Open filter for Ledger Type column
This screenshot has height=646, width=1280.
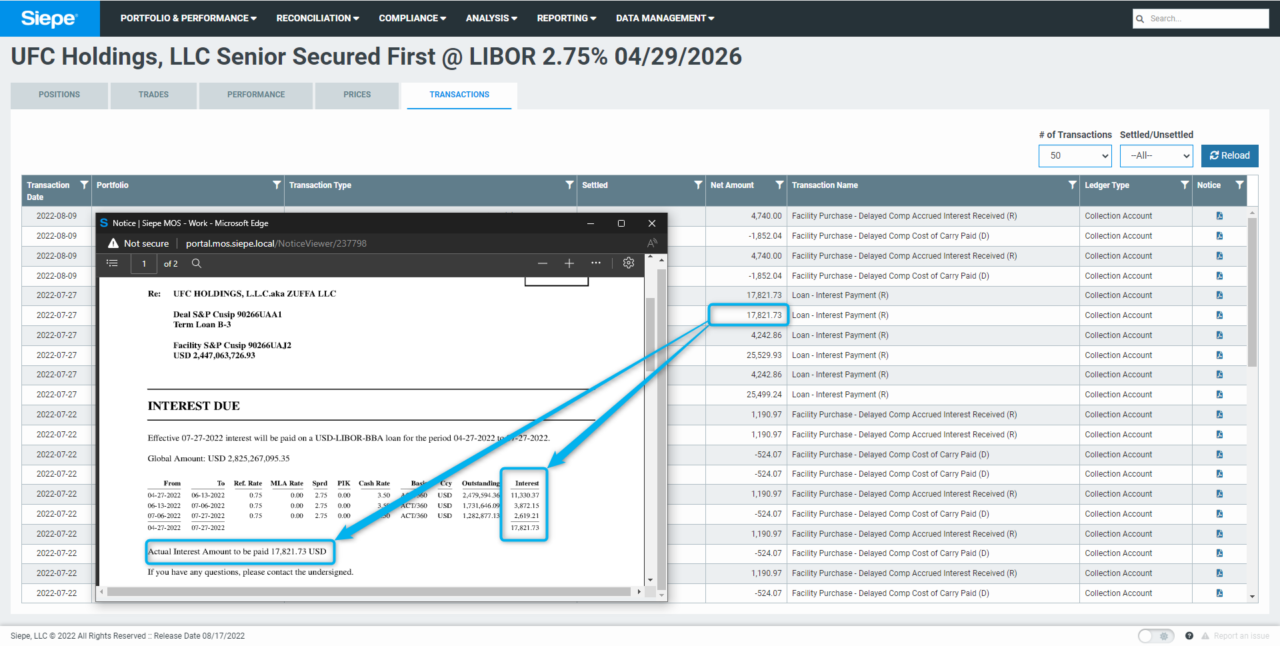point(1182,185)
